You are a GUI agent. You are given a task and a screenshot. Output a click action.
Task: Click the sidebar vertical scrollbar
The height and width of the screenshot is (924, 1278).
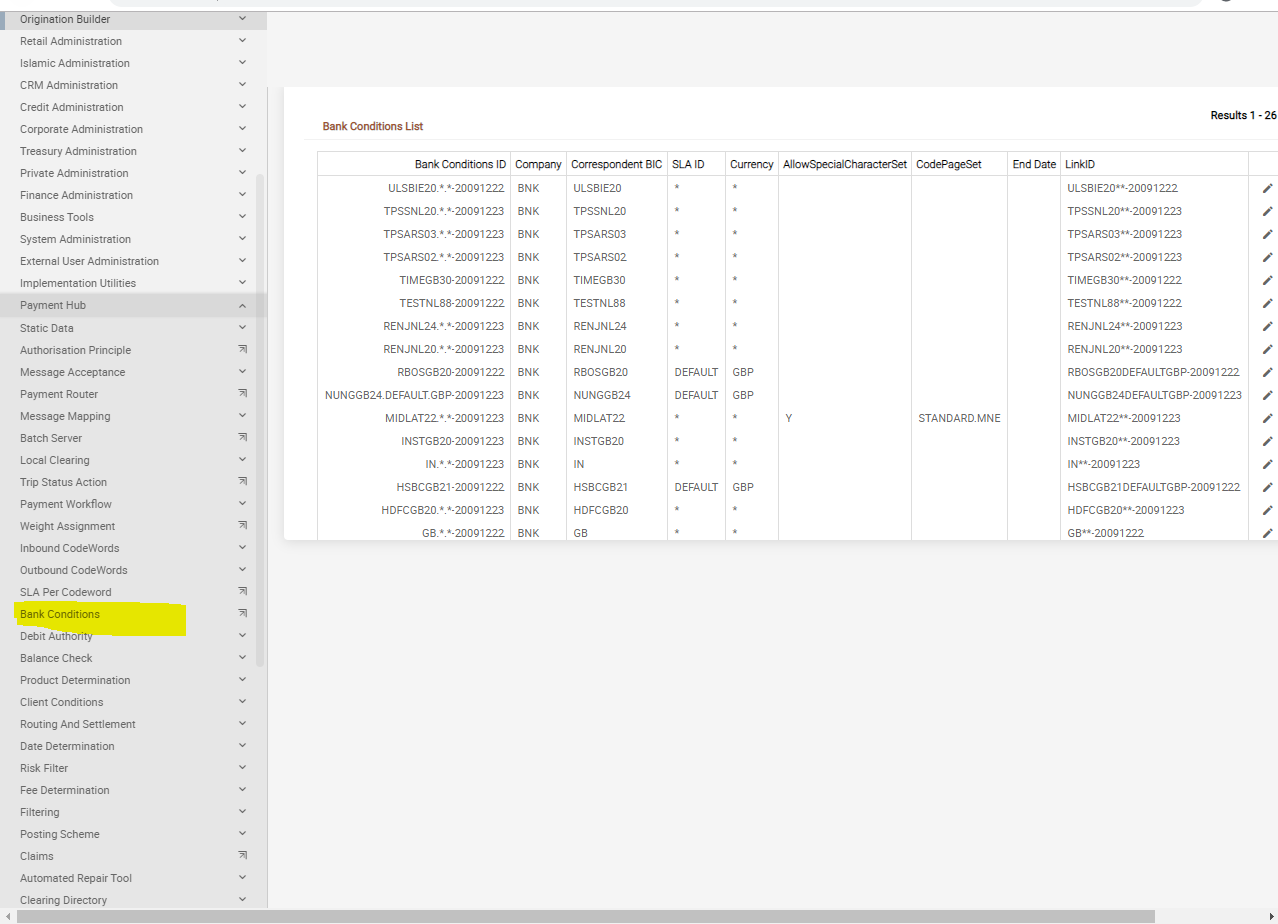pos(261,420)
